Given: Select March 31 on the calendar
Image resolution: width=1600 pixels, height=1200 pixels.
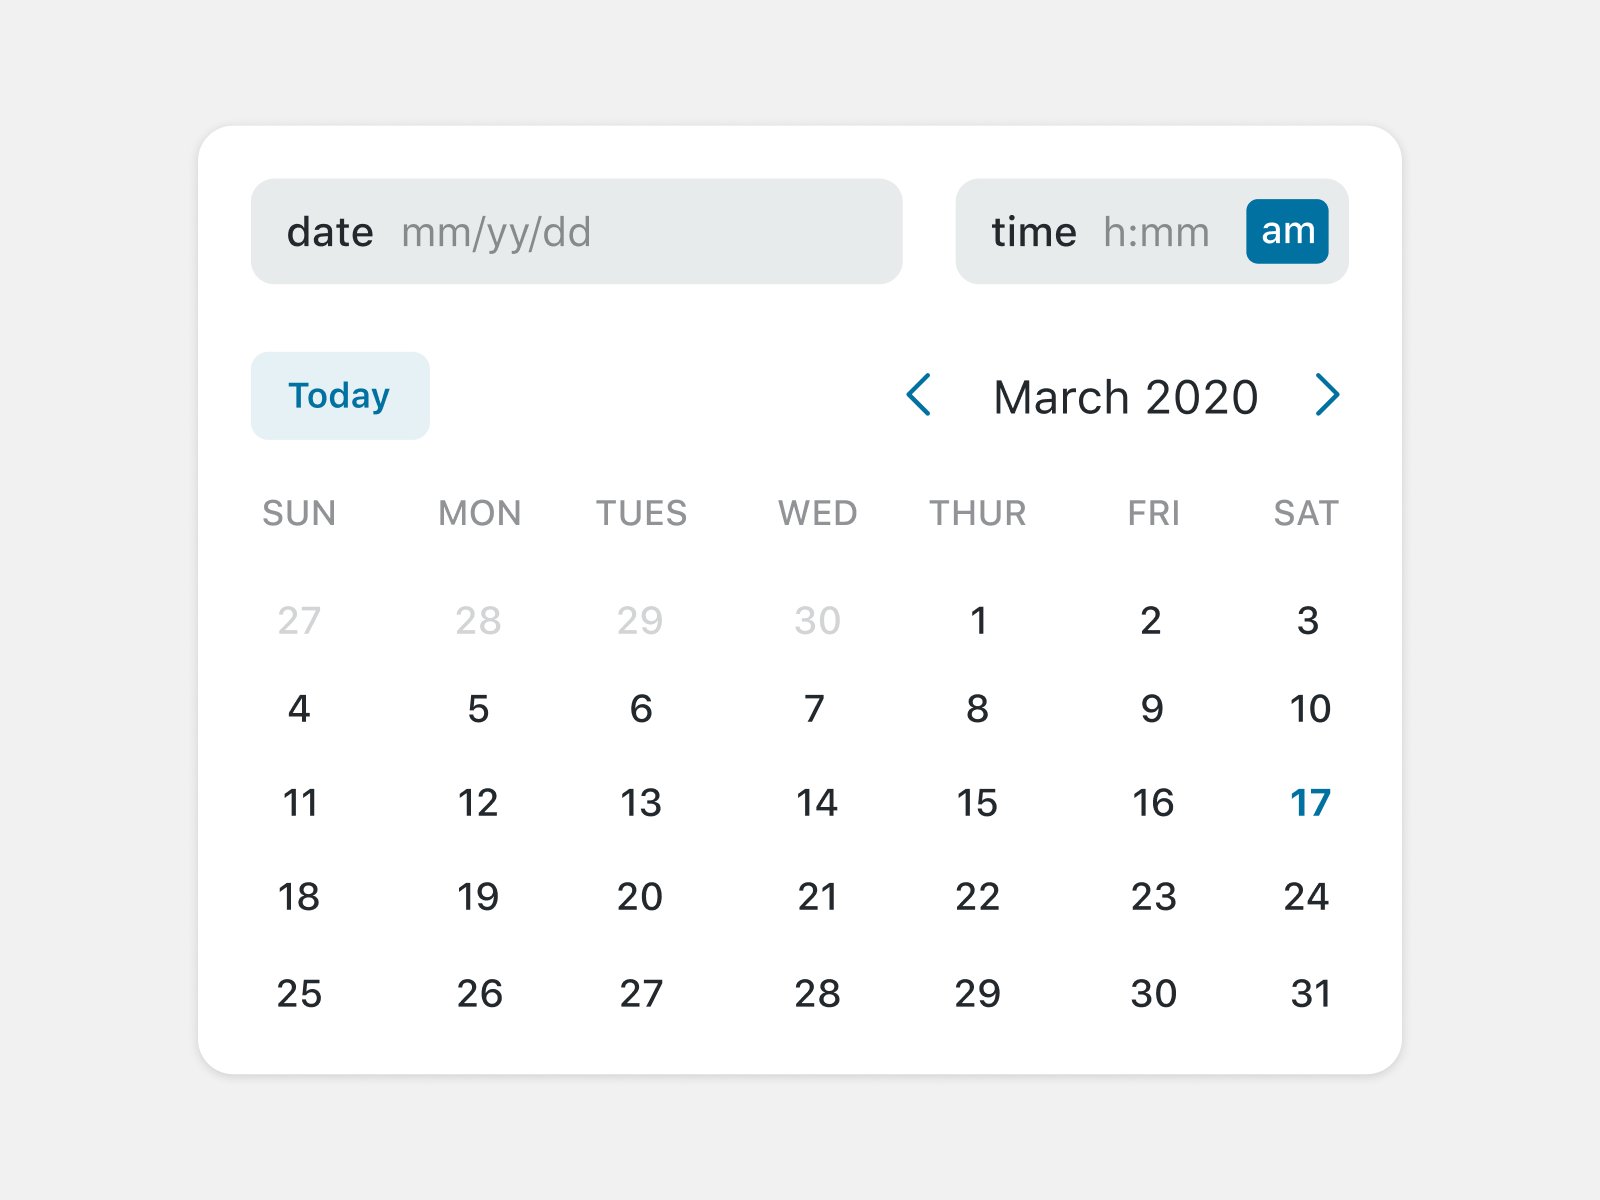Looking at the screenshot, I should point(1310,993).
